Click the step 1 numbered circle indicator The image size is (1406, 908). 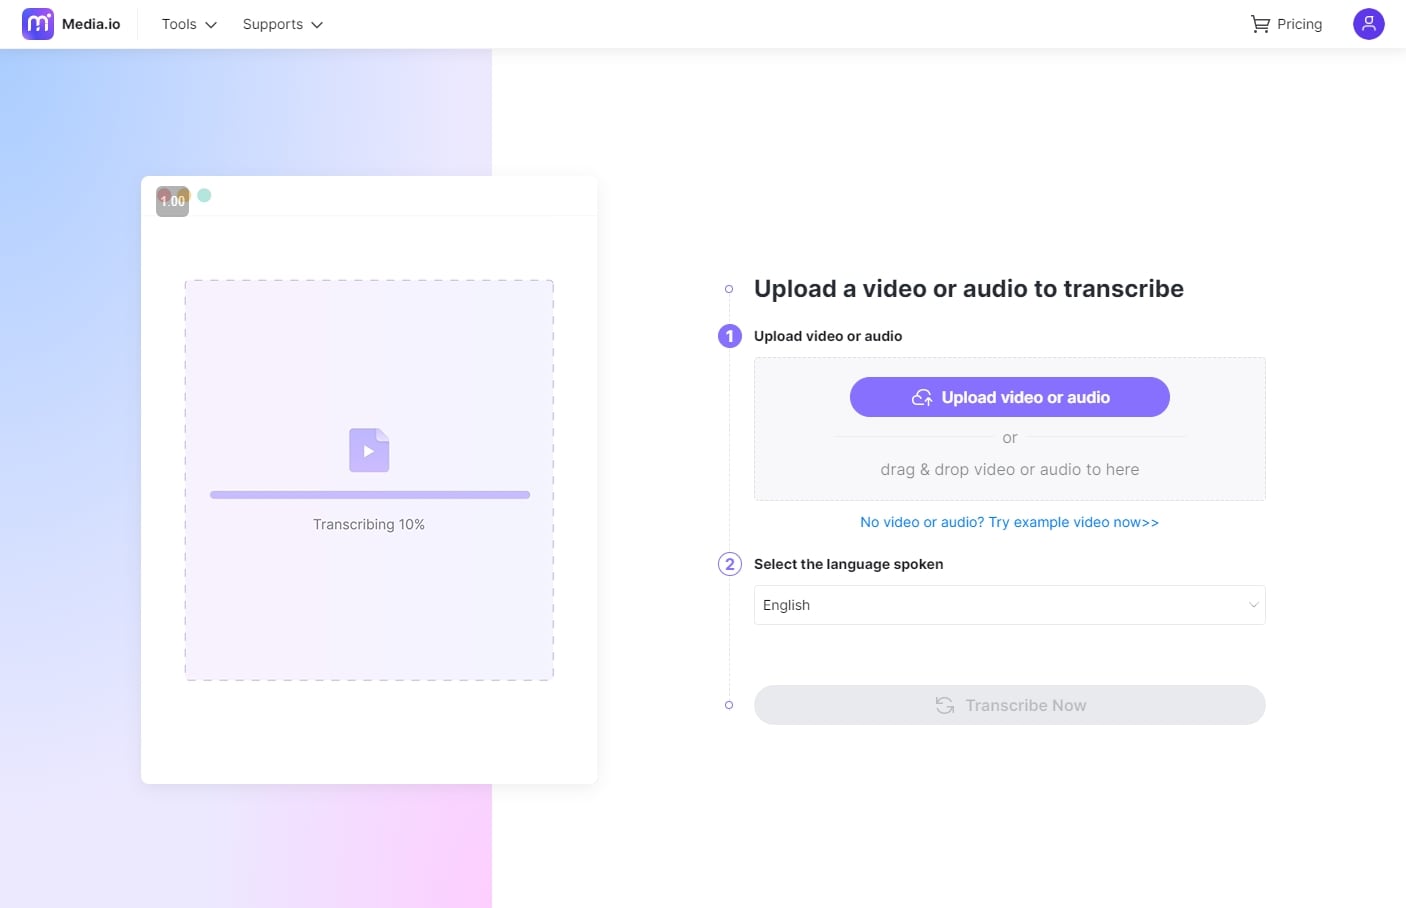pos(729,336)
